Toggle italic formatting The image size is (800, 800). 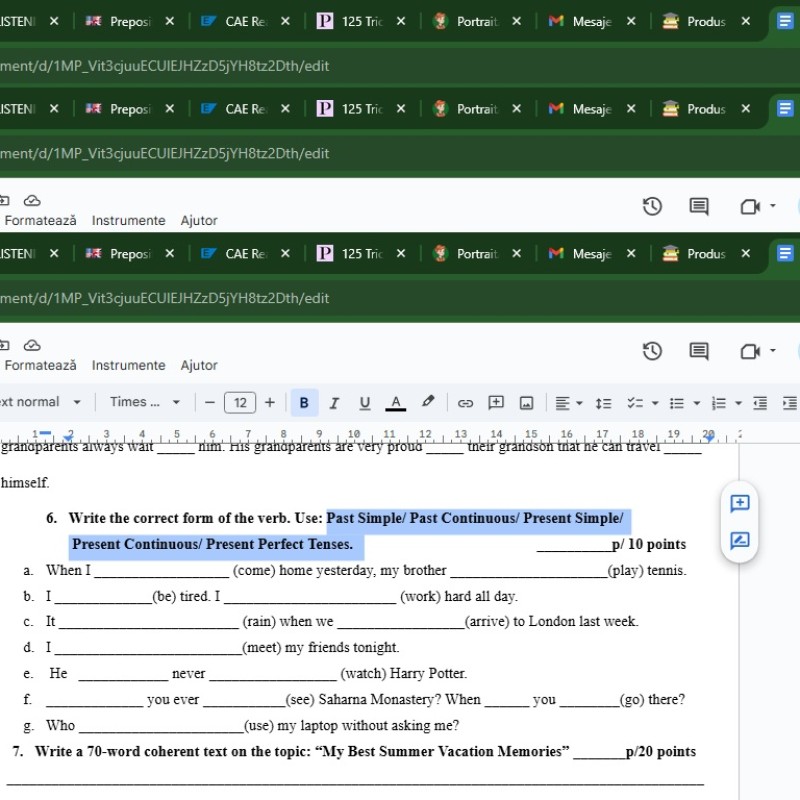tap(334, 402)
